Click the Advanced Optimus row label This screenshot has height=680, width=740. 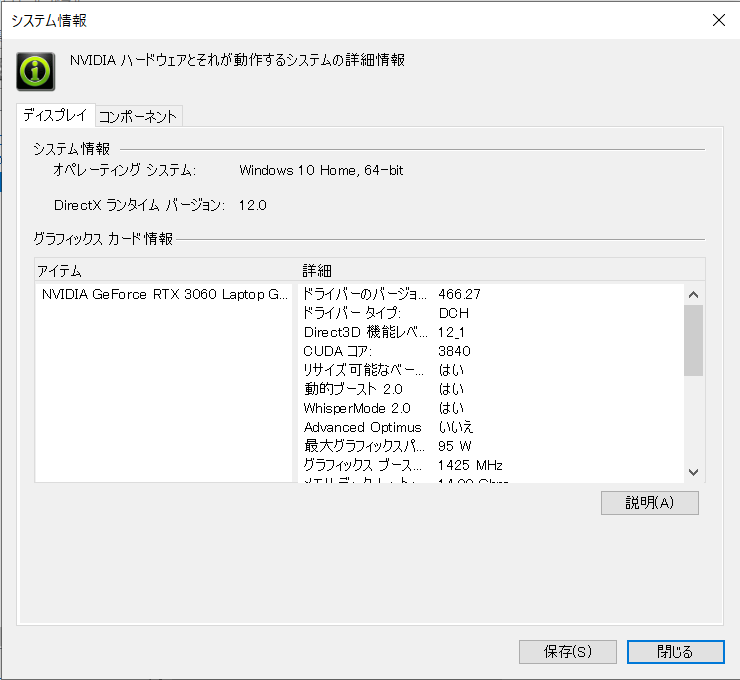(362, 427)
